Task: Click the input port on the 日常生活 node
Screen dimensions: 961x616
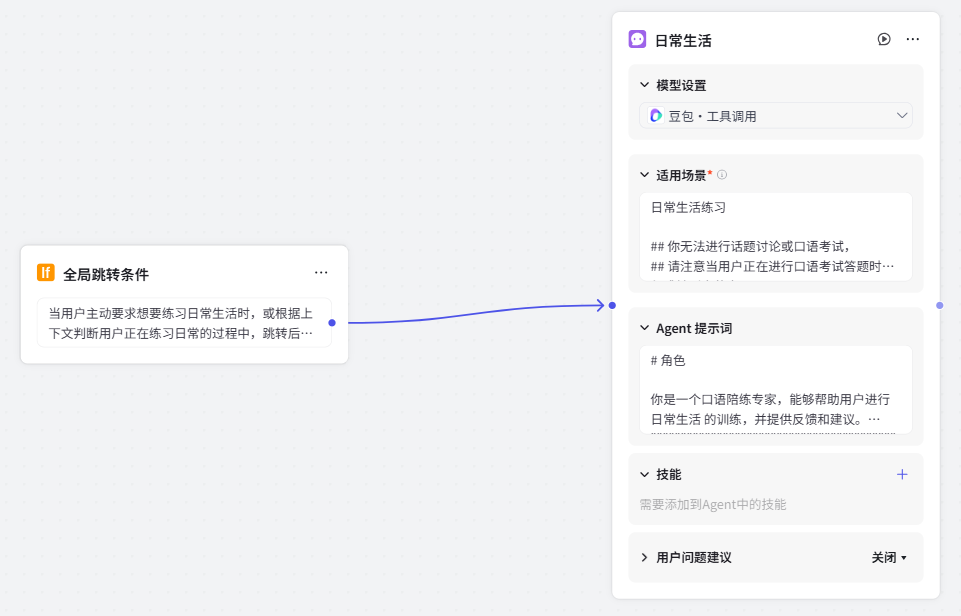Action: pos(612,305)
